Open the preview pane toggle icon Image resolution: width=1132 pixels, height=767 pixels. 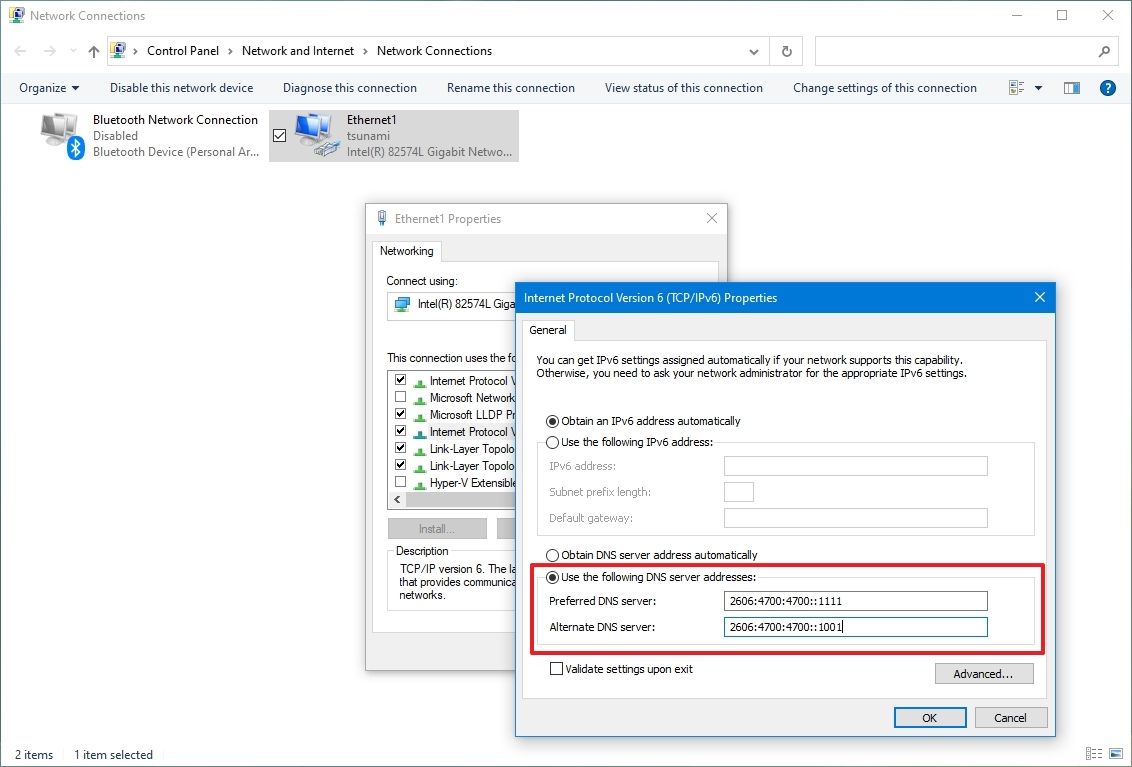click(x=1071, y=88)
